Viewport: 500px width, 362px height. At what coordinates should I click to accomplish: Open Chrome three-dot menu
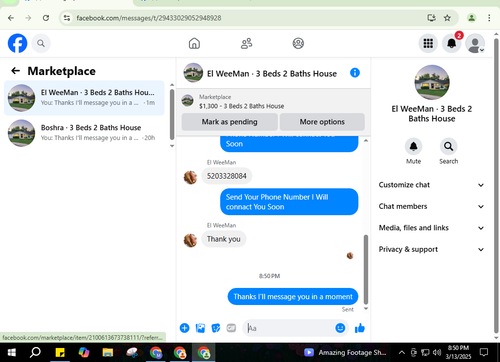489,18
